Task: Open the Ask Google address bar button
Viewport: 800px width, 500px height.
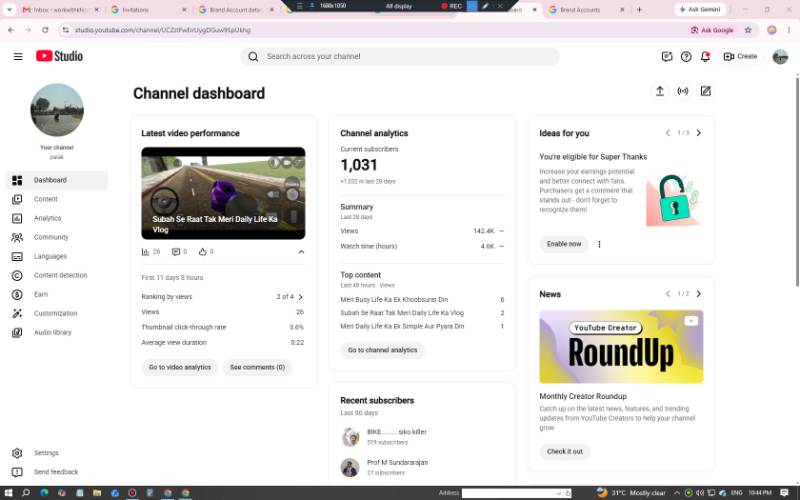Action: click(712, 30)
